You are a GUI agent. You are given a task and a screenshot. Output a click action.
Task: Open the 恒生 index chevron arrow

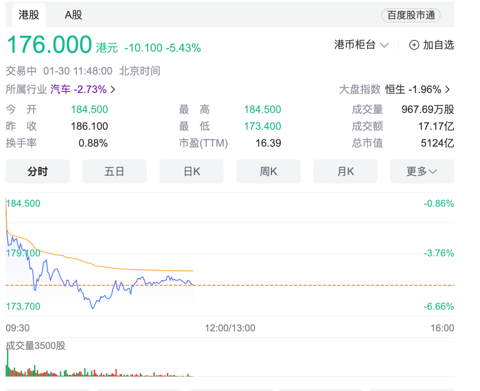tap(447, 89)
